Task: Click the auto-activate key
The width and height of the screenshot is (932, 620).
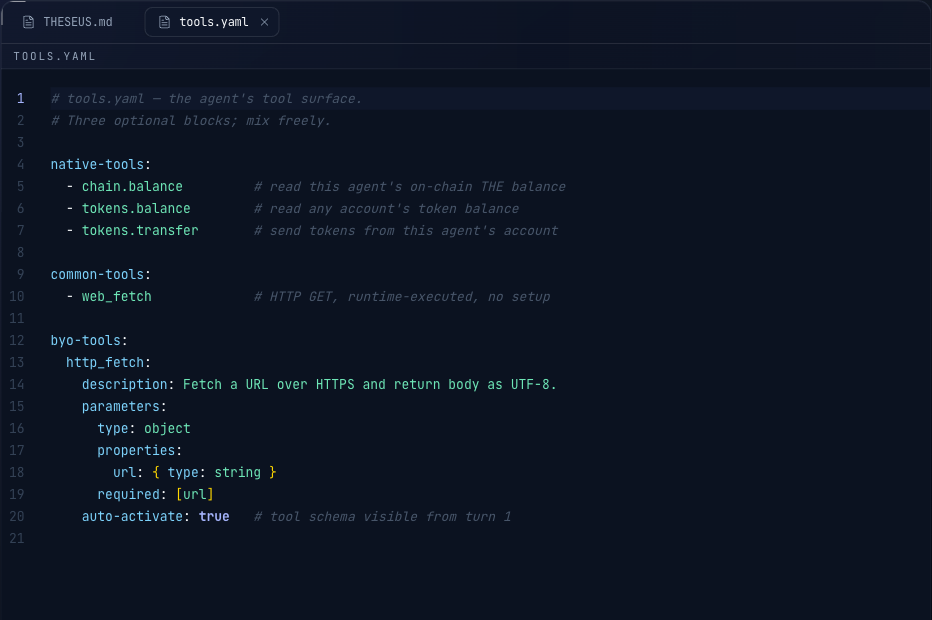Action: [132, 516]
